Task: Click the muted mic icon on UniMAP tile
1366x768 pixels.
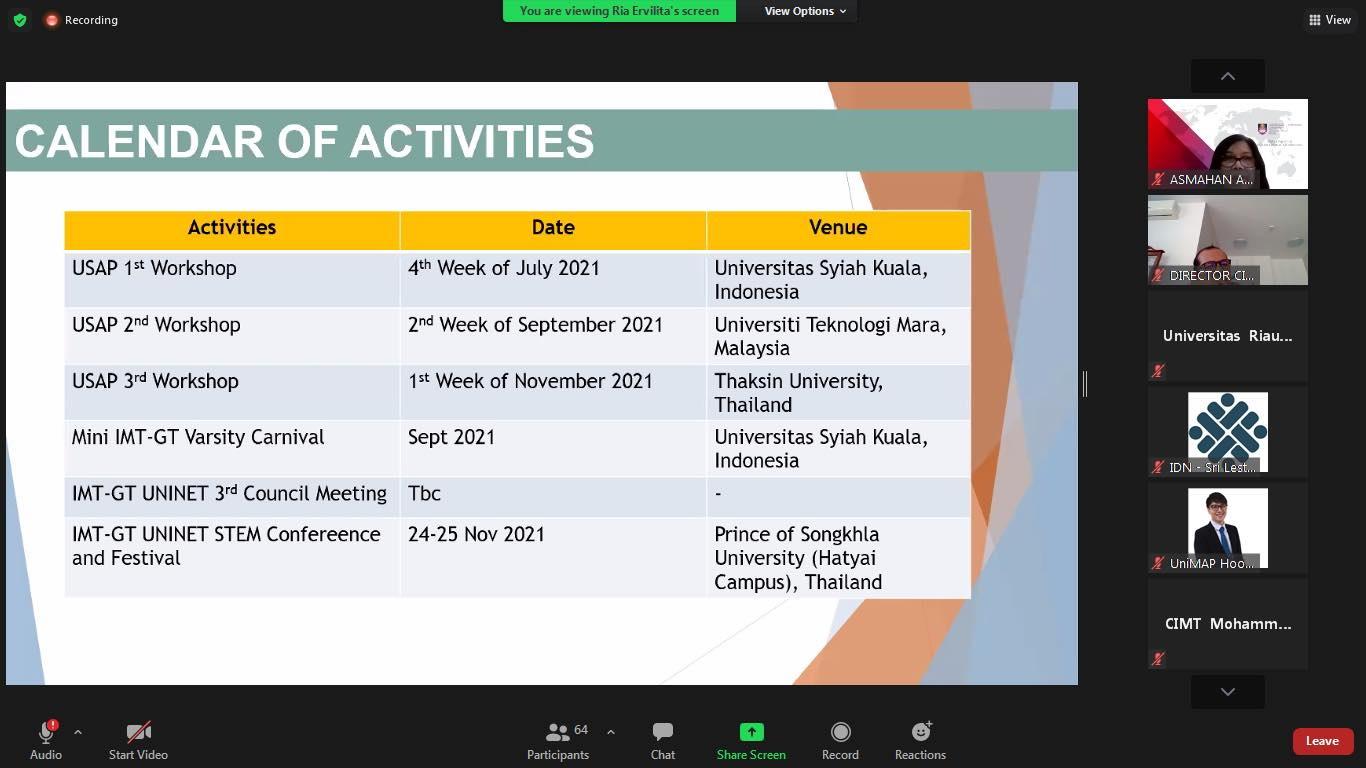Action: tap(1158, 563)
